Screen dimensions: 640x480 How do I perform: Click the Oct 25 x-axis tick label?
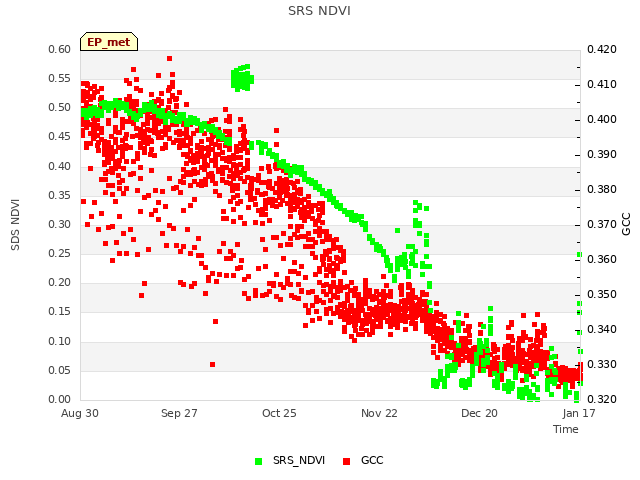tap(279, 413)
